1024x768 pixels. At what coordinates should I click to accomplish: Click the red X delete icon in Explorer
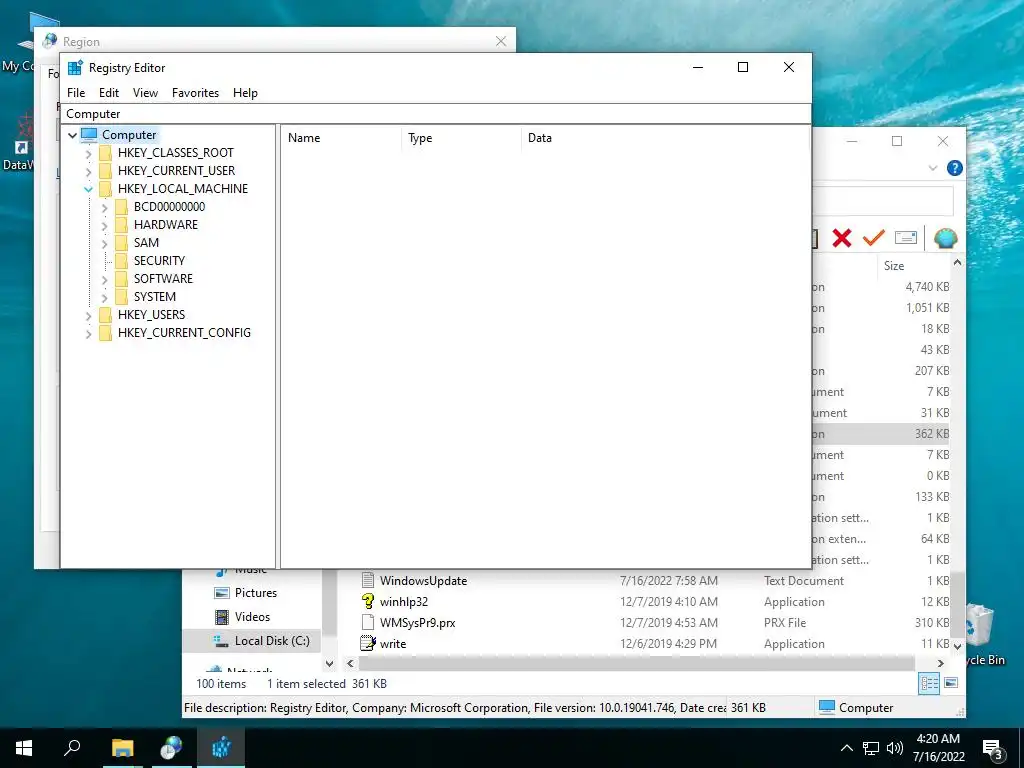tap(842, 238)
